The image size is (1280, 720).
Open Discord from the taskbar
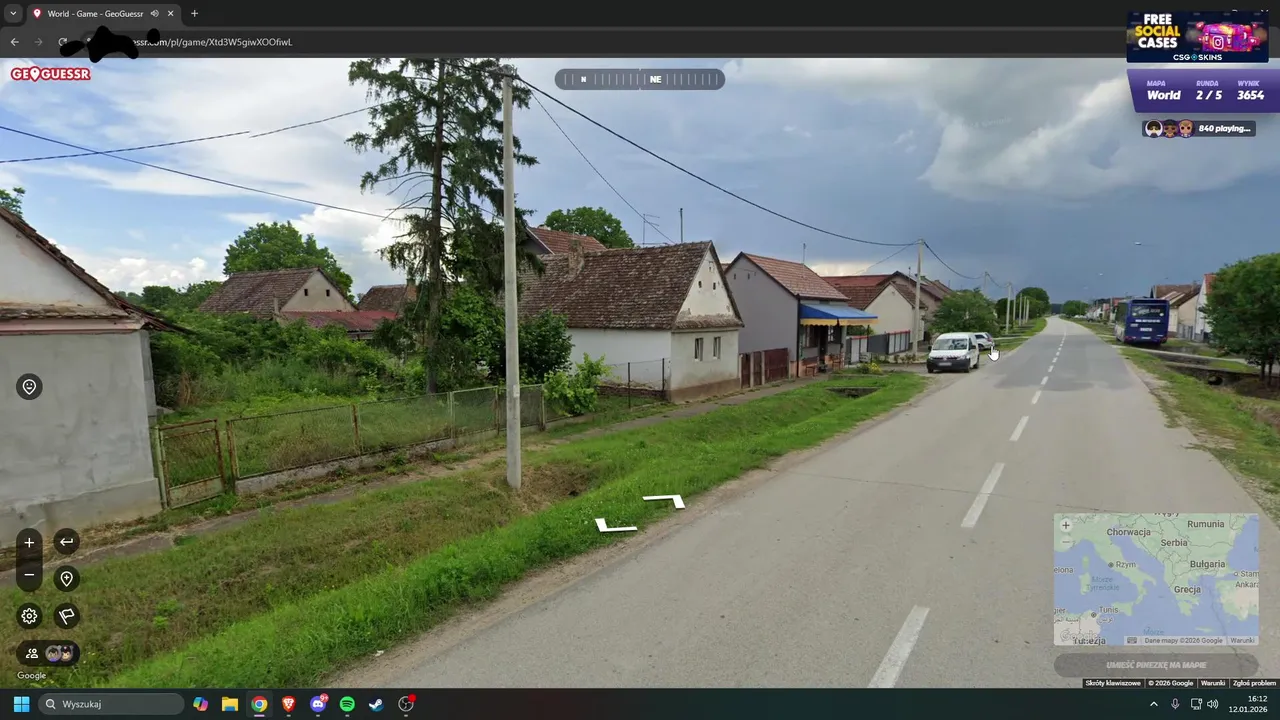318,704
